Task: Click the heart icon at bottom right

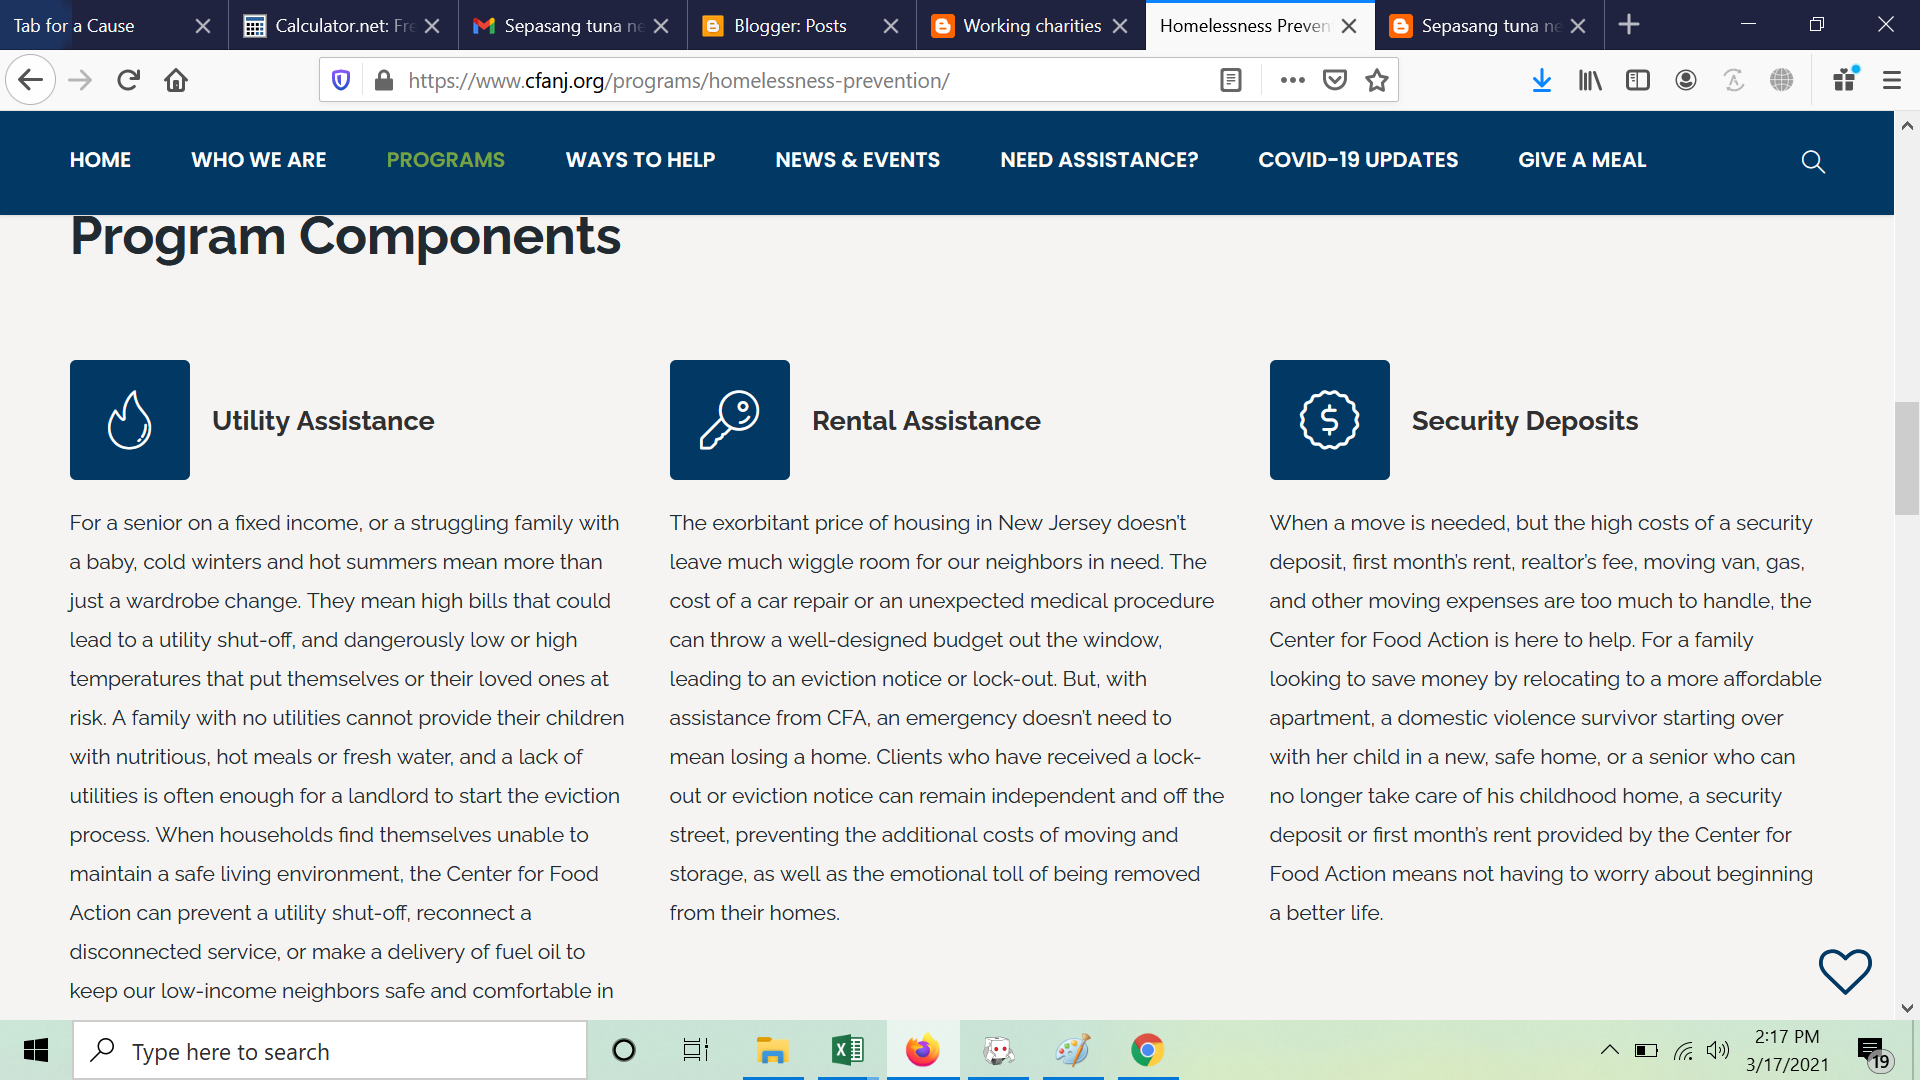Action: pyautogui.click(x=1844, y=971)
